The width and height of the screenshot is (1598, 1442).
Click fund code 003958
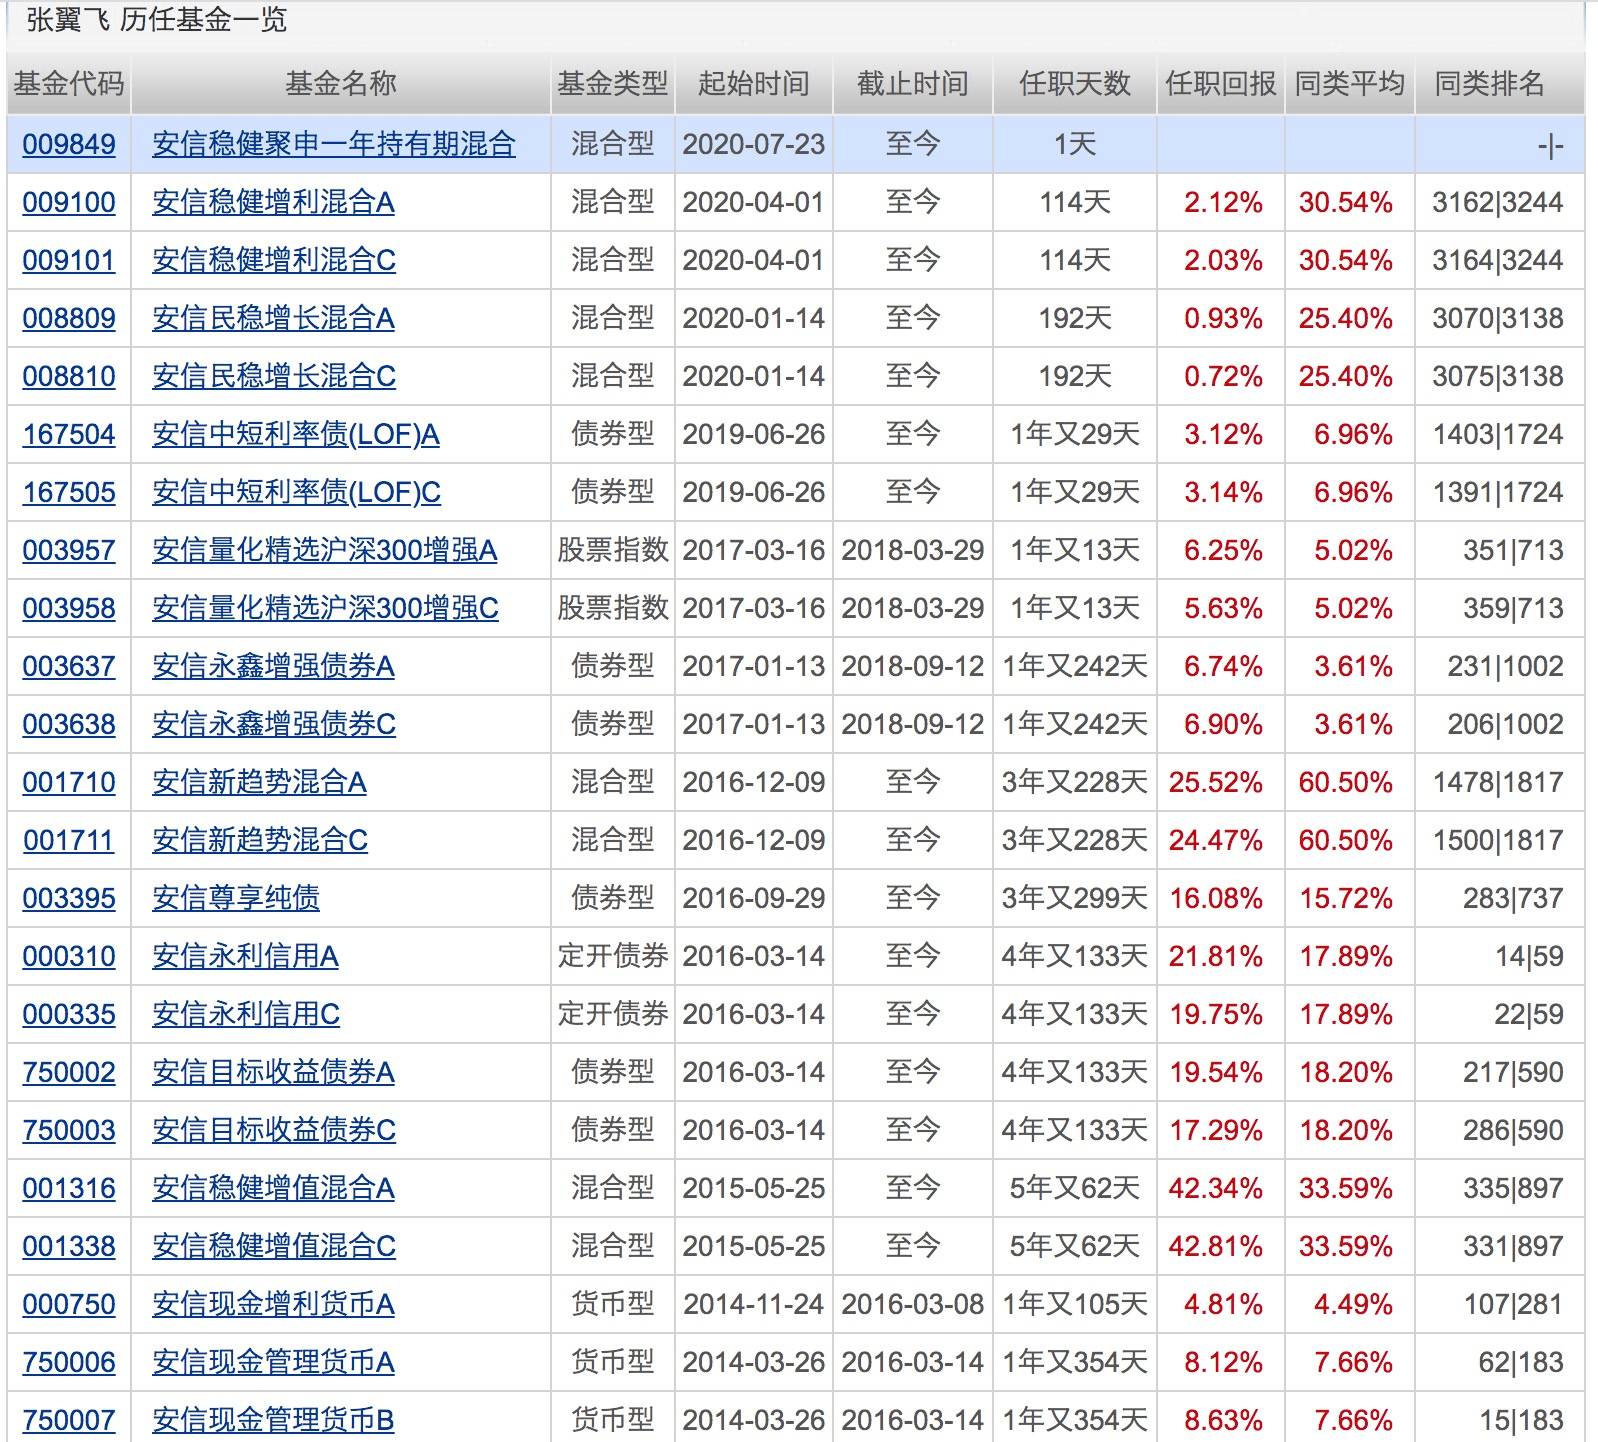click(69, 608)
